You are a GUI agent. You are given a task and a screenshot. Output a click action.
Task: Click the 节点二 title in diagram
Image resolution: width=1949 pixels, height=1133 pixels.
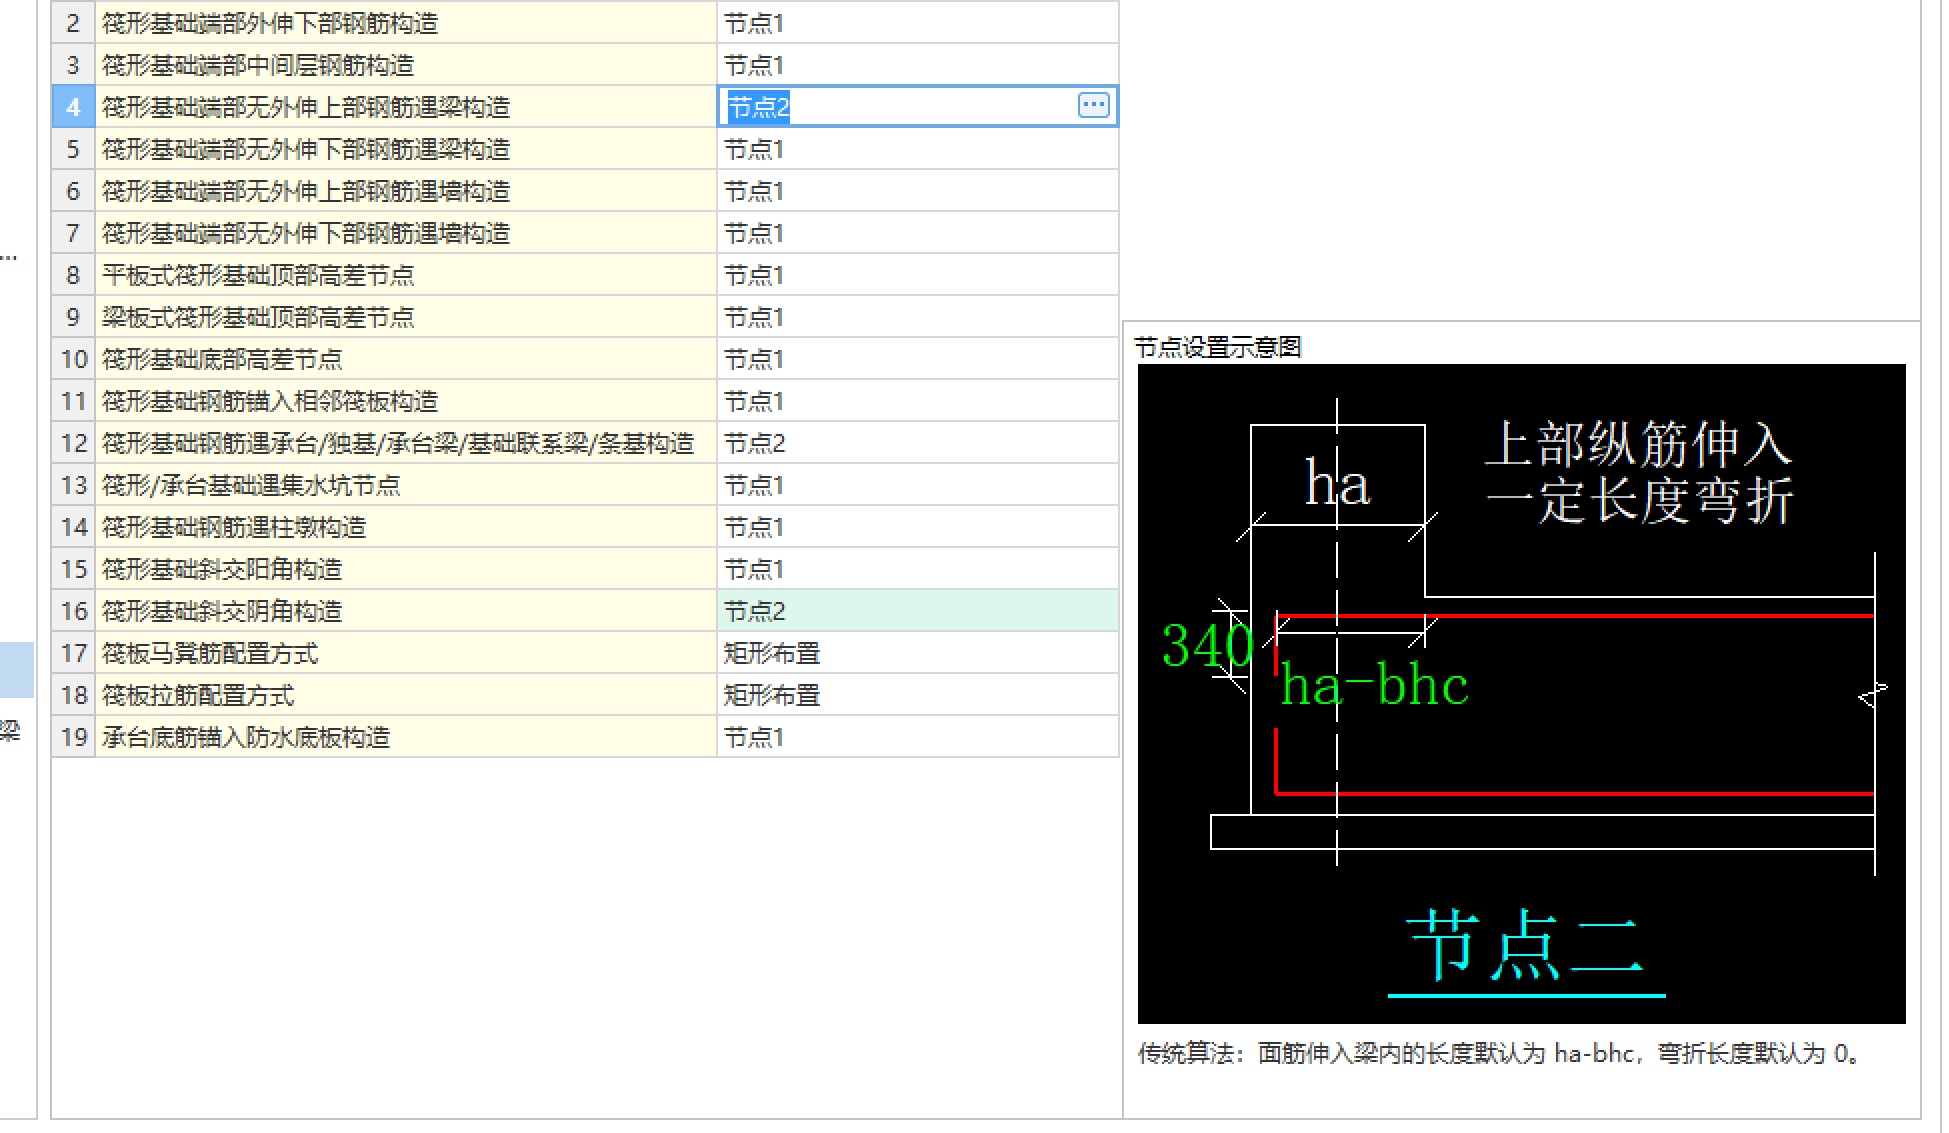point(1524,945)
